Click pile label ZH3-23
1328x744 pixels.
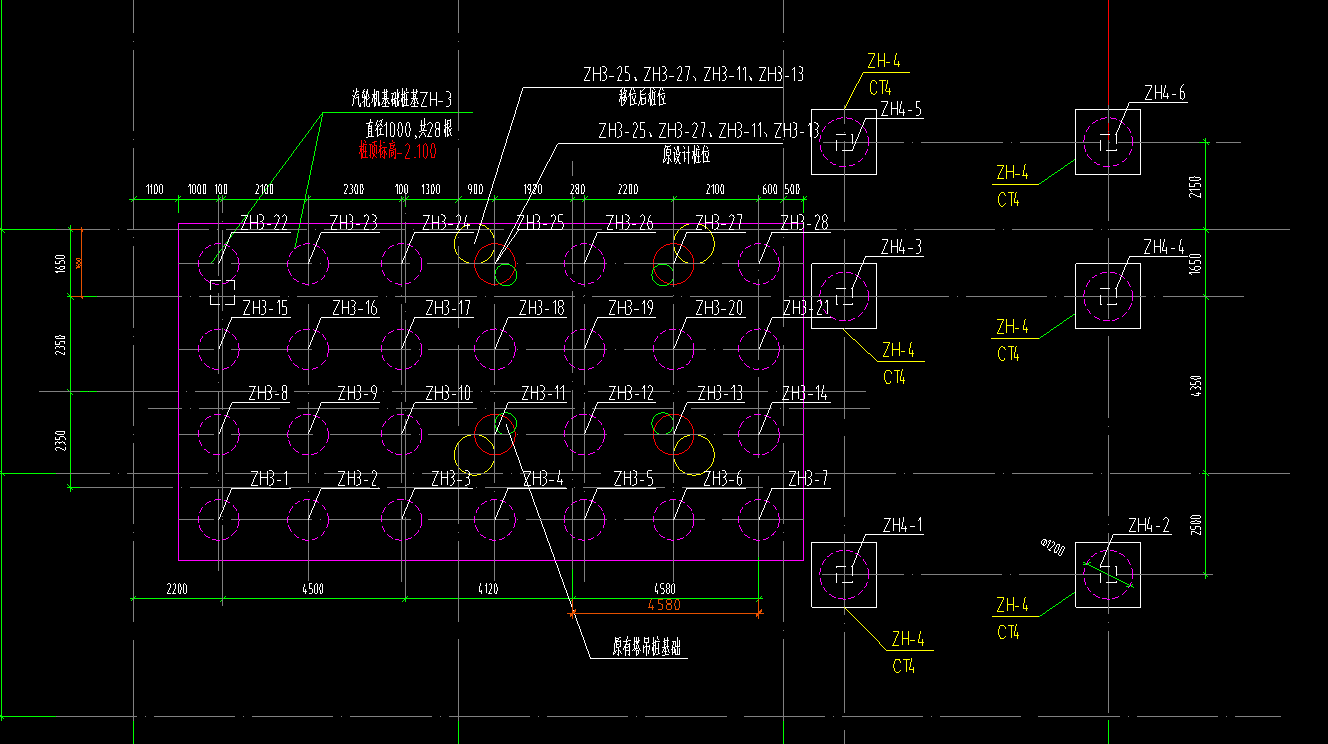coord(355,223)
